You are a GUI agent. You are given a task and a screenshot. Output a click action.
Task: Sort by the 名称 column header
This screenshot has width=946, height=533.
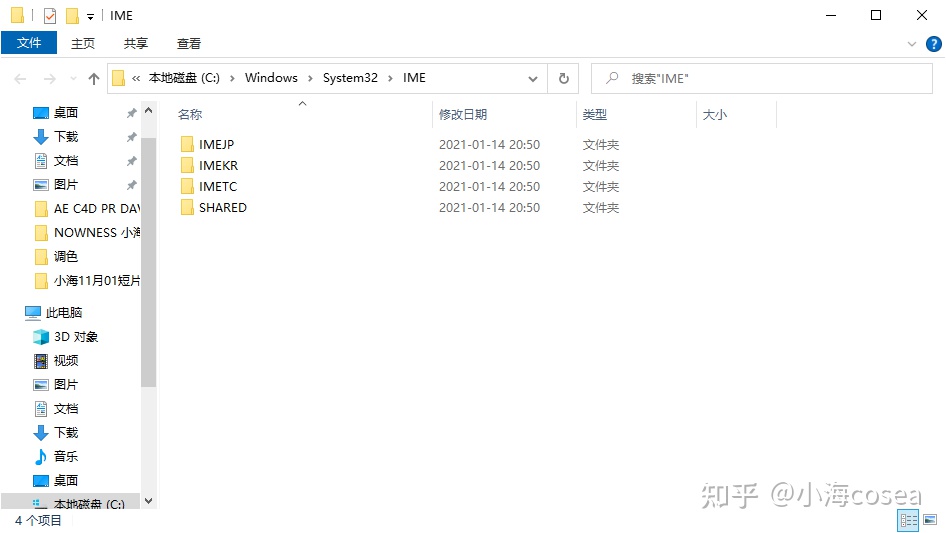[x=190, y=115]
